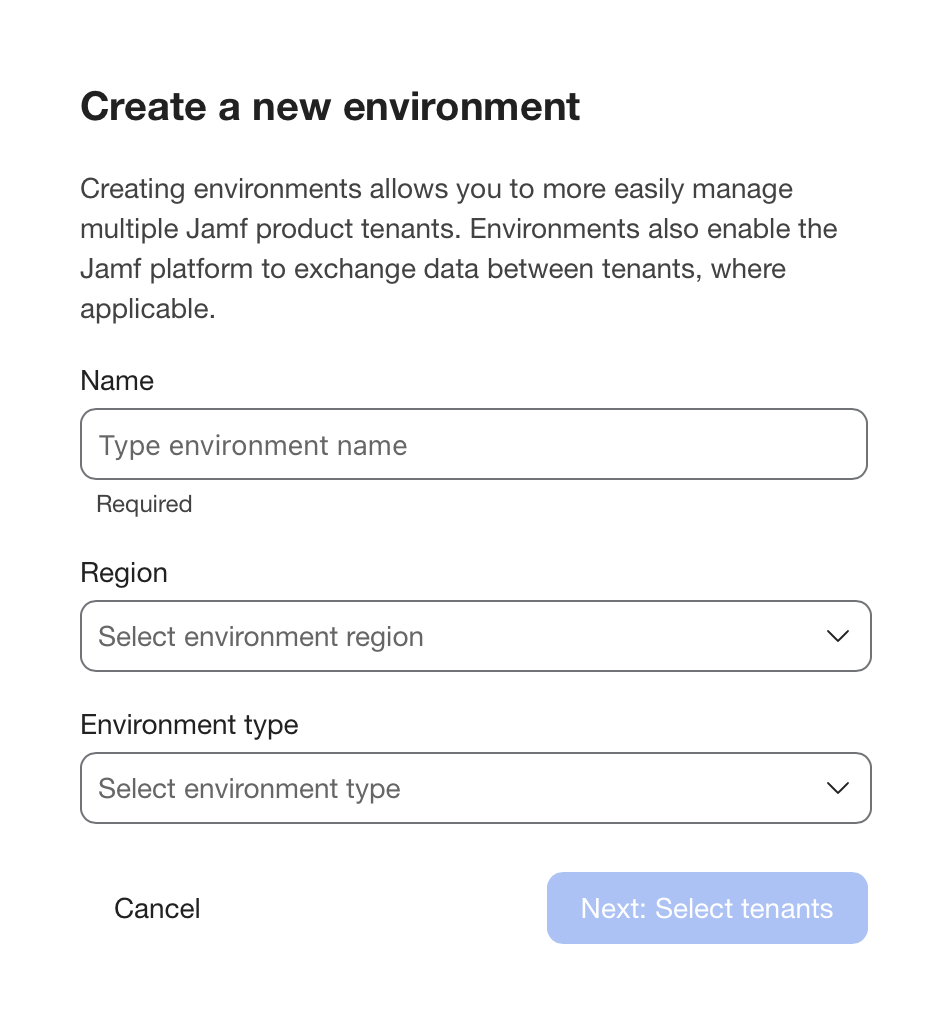The height and width of the screenshot is (1020, 948).
Task: Dismiss the dialog with Cancel
Action: [x=157, y=908]
